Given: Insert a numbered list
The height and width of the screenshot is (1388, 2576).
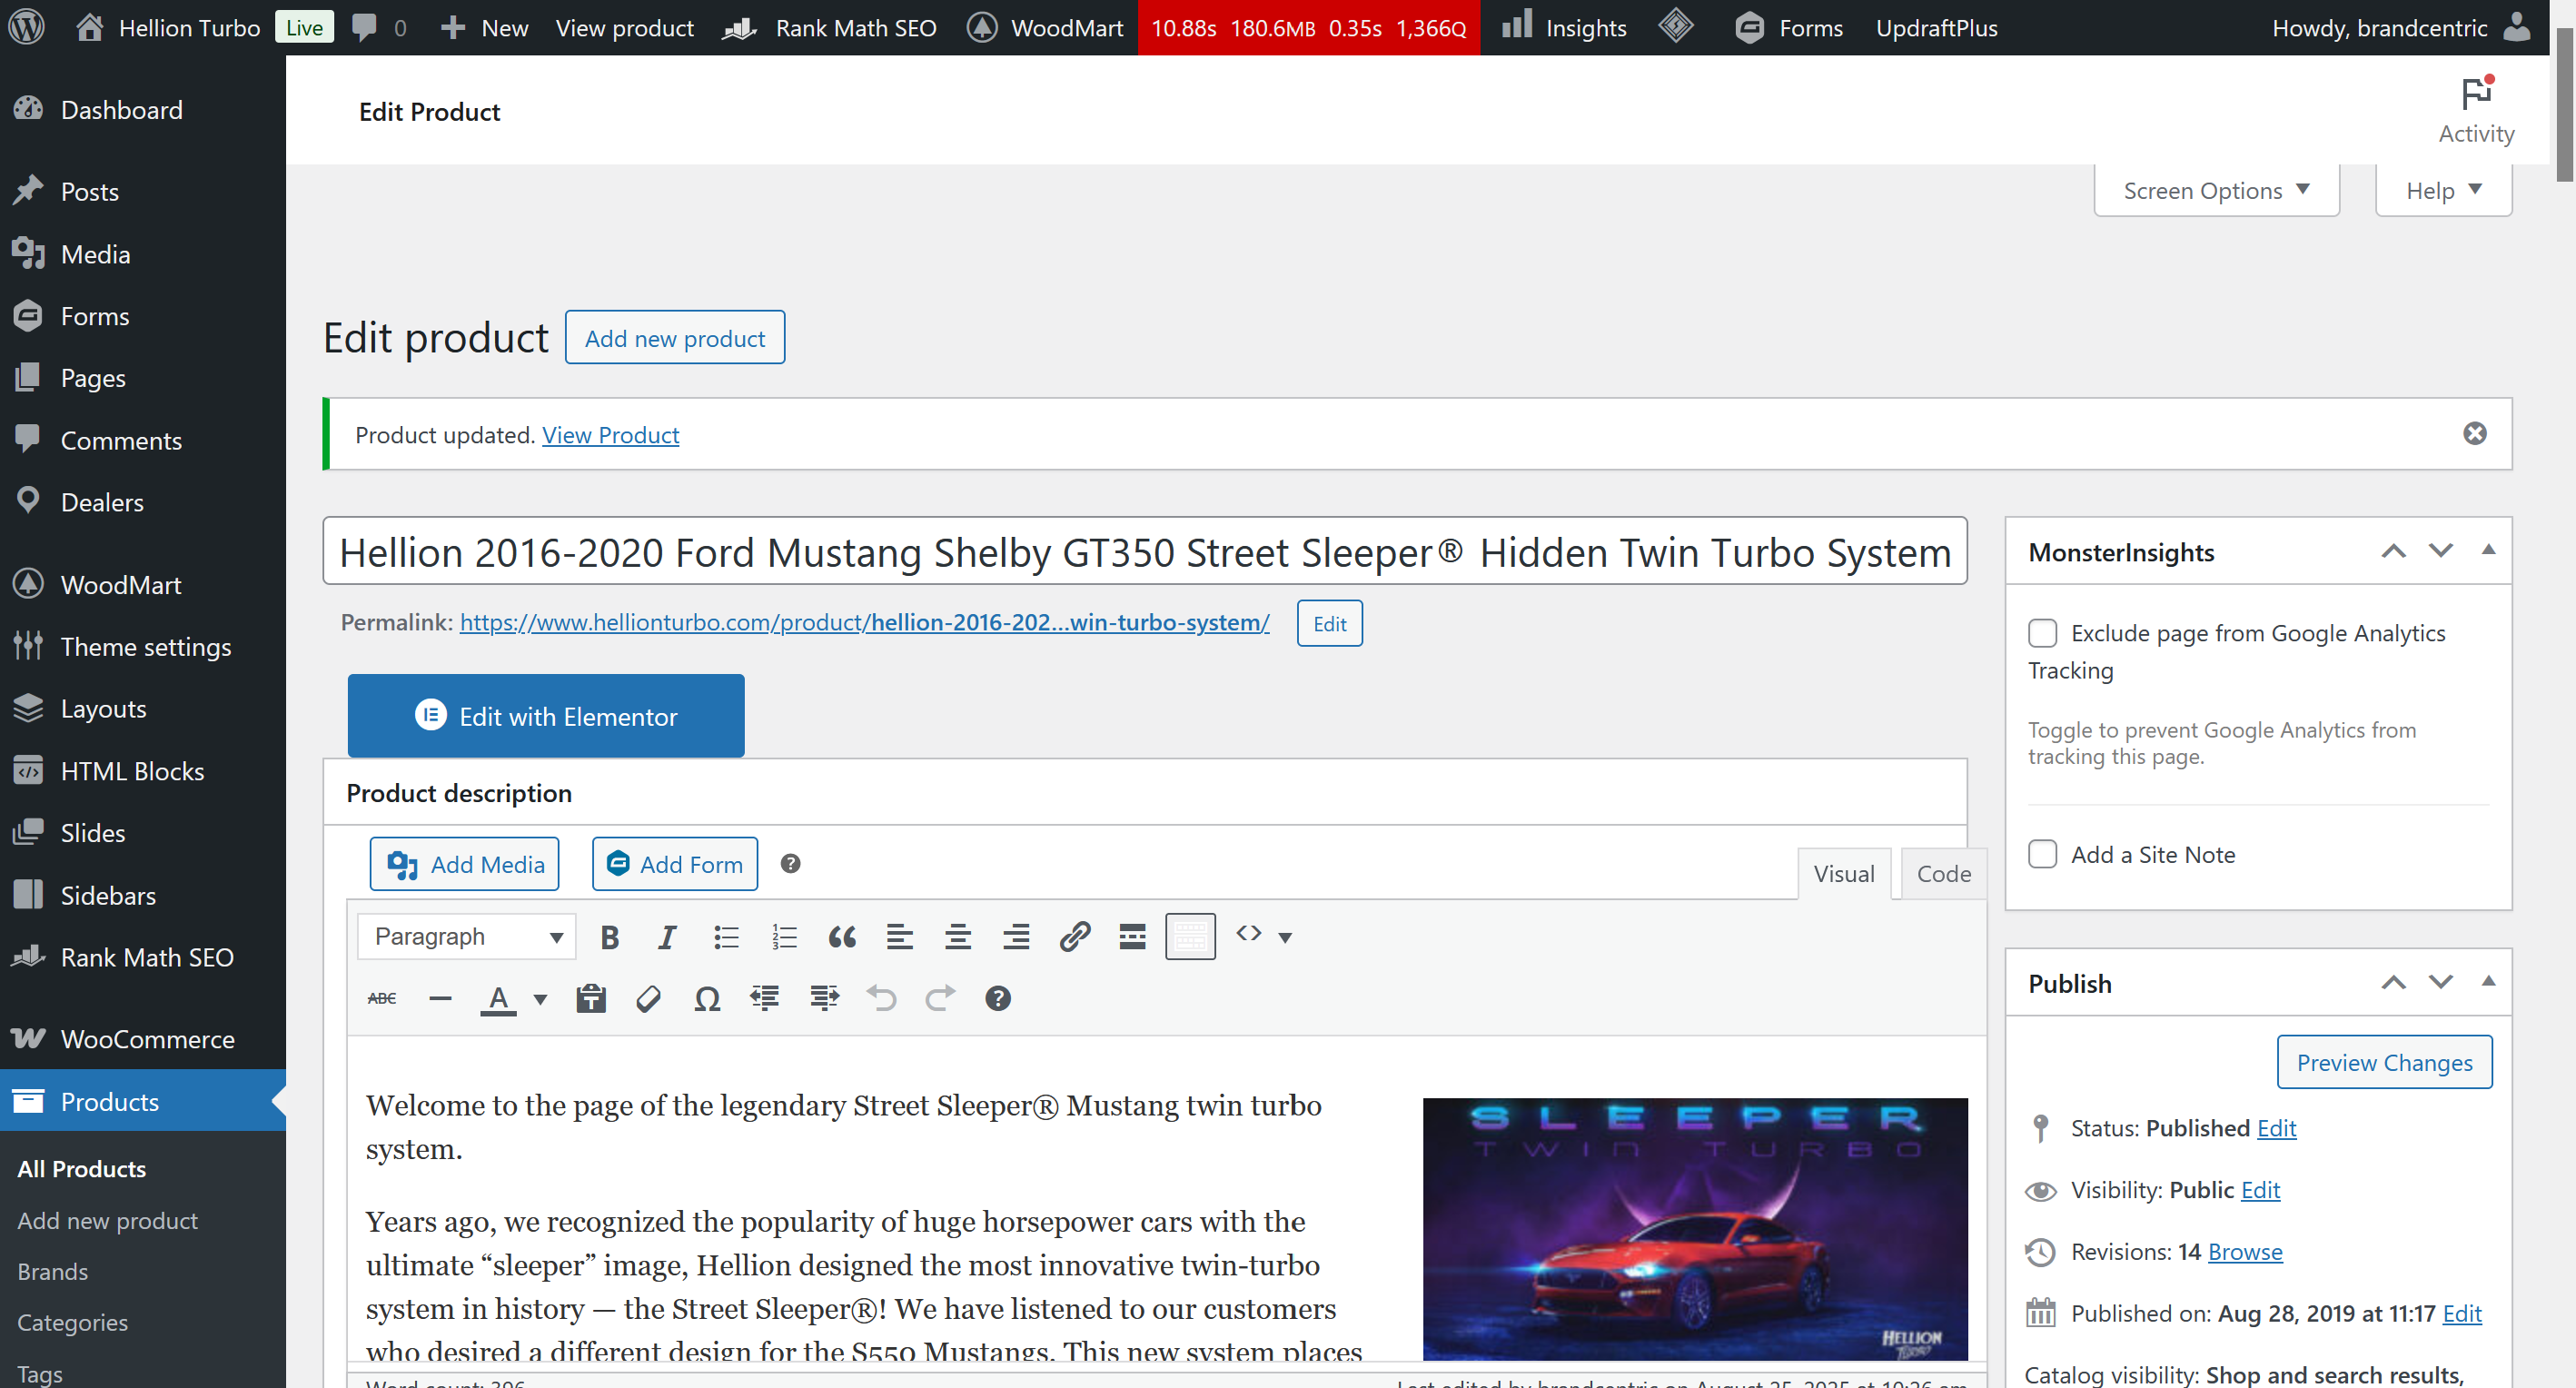Looking at the screenshot, I should [x=784, y=937].
